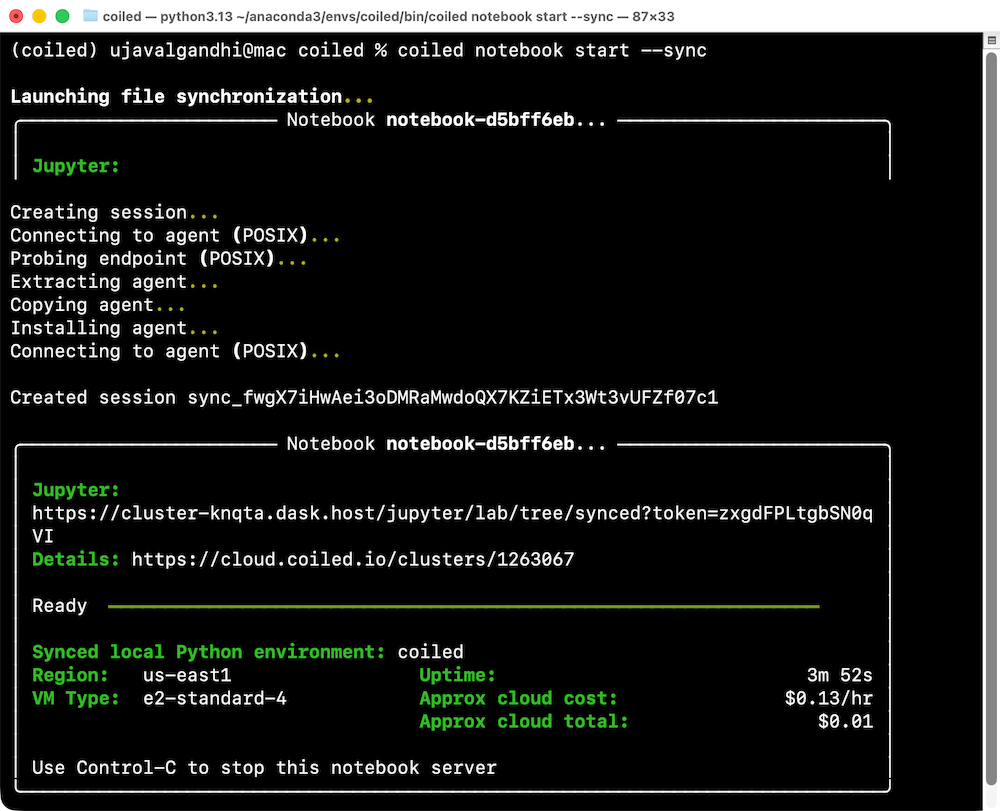Click the red close window button
The image size is (1000, 811).
point(16,16)
